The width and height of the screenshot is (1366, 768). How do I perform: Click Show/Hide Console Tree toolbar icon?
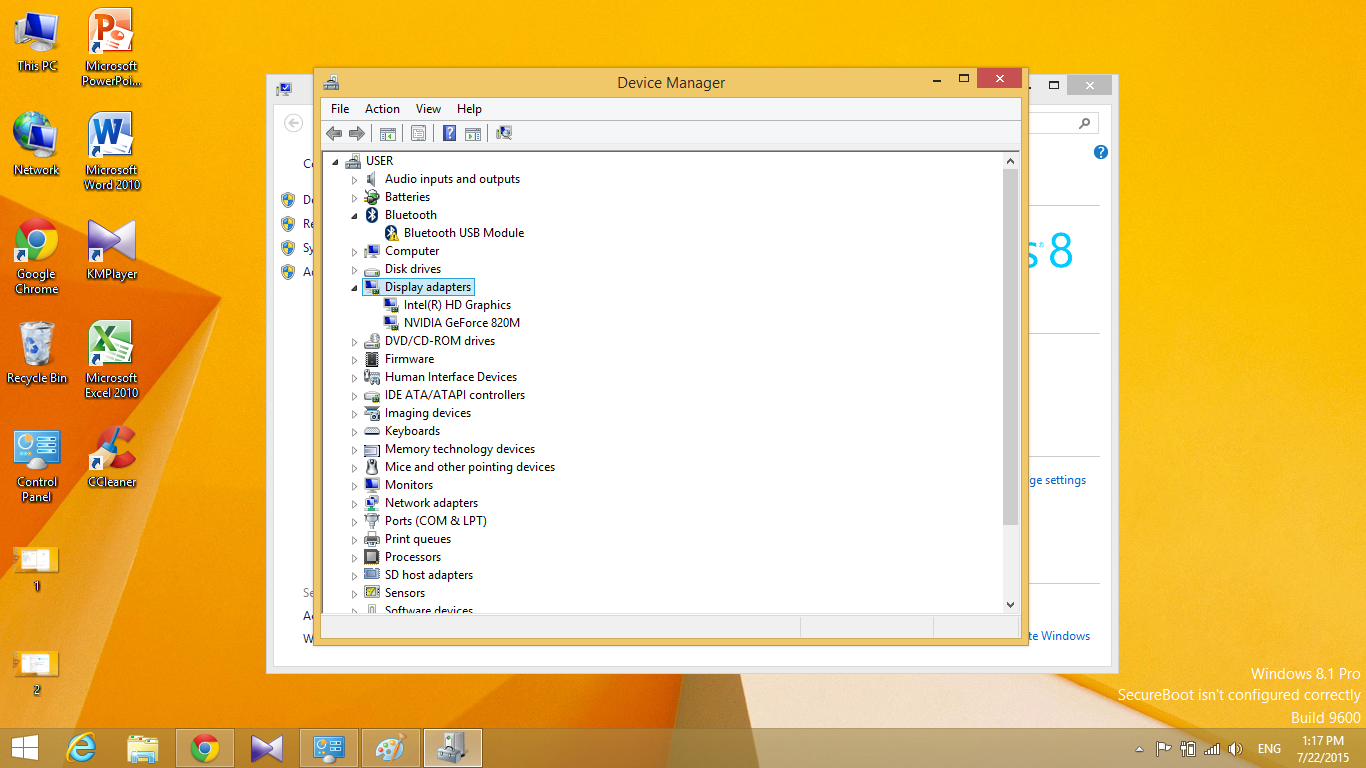pos(388,133)
